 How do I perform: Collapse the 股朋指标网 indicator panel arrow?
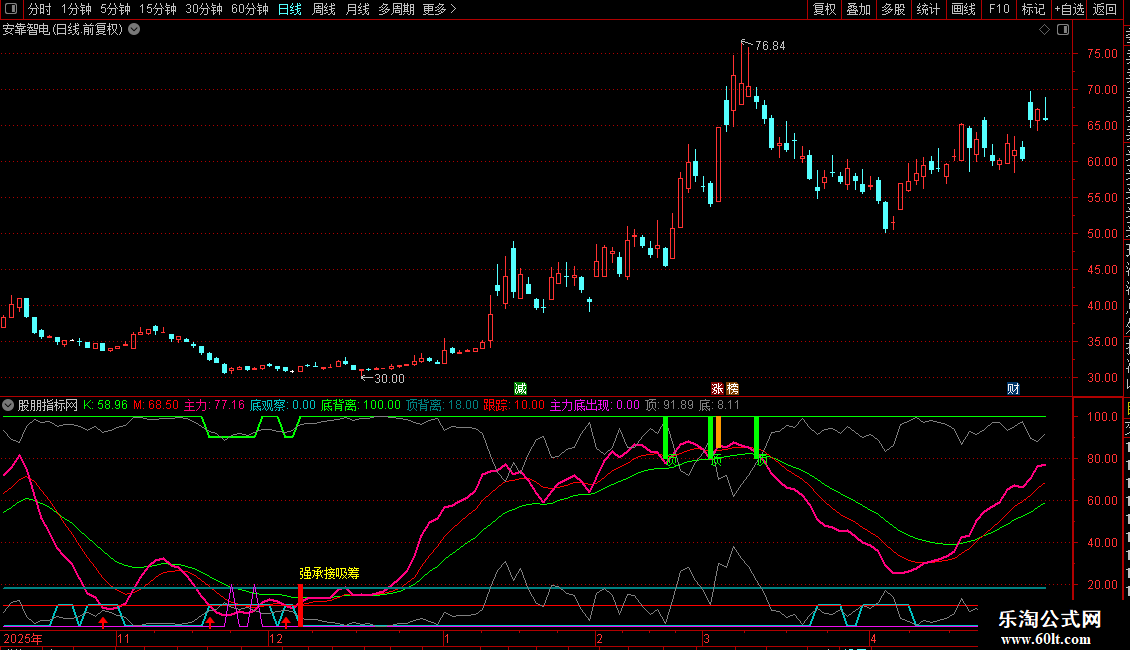[x=8, y=405]
